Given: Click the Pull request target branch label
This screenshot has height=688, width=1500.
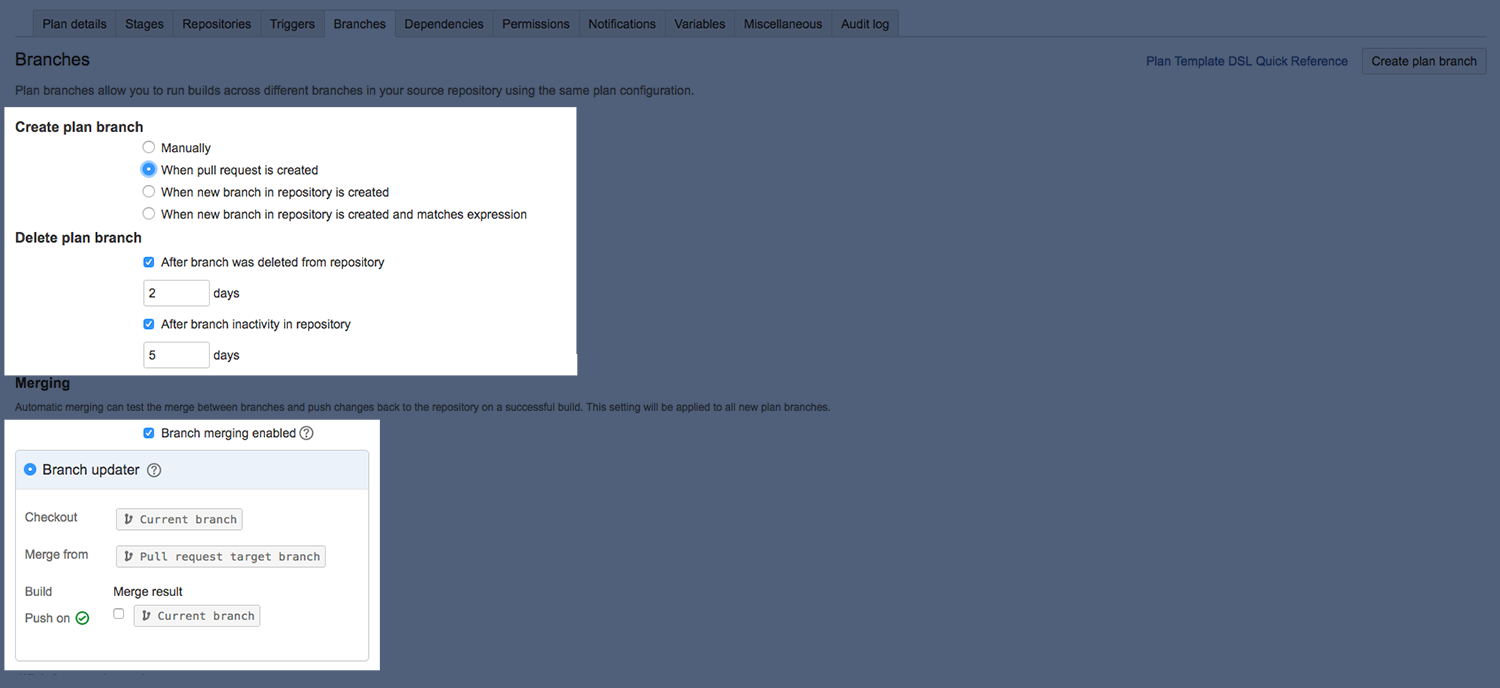Looking at the screenshot, I should click(x=221, y=556).
